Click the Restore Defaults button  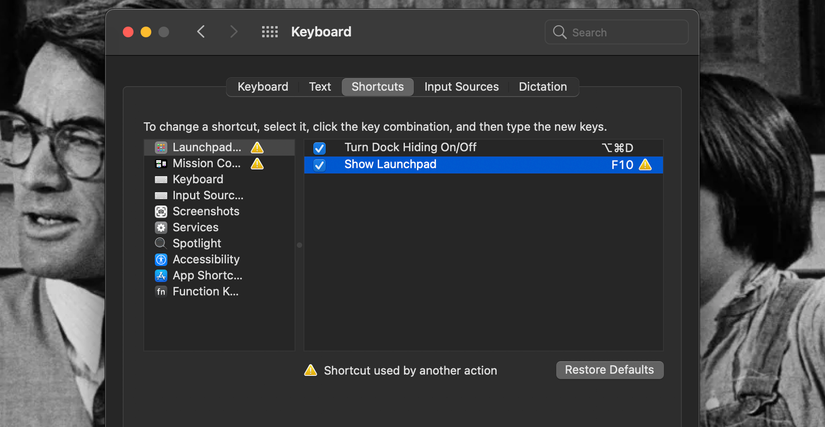[610, 370]
